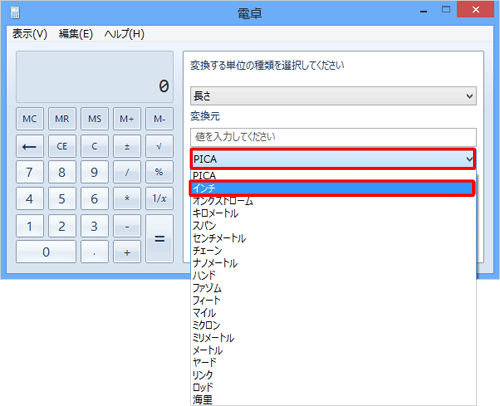This screenshot has height=406, width=500.
Task: Click the number 0 key
Action: click(46, 252)
